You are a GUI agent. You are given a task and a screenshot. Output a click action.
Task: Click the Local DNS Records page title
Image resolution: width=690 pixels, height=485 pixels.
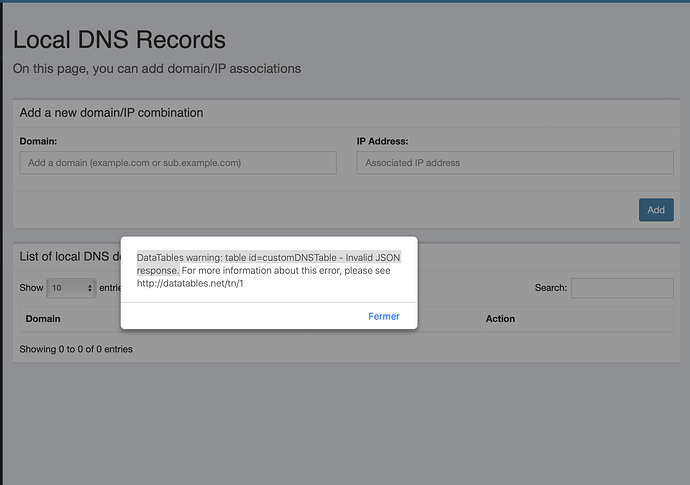click(119, 40)
